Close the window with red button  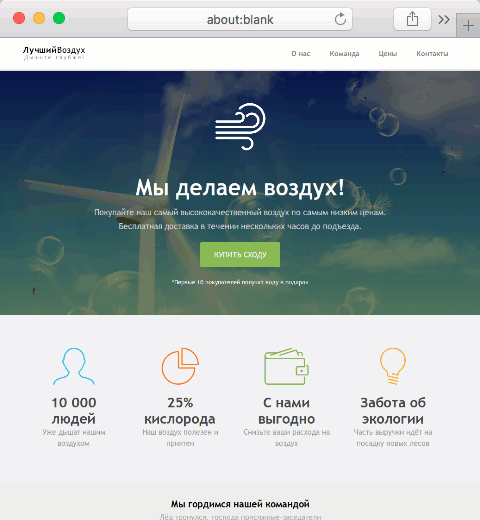(x=19, y=18)
